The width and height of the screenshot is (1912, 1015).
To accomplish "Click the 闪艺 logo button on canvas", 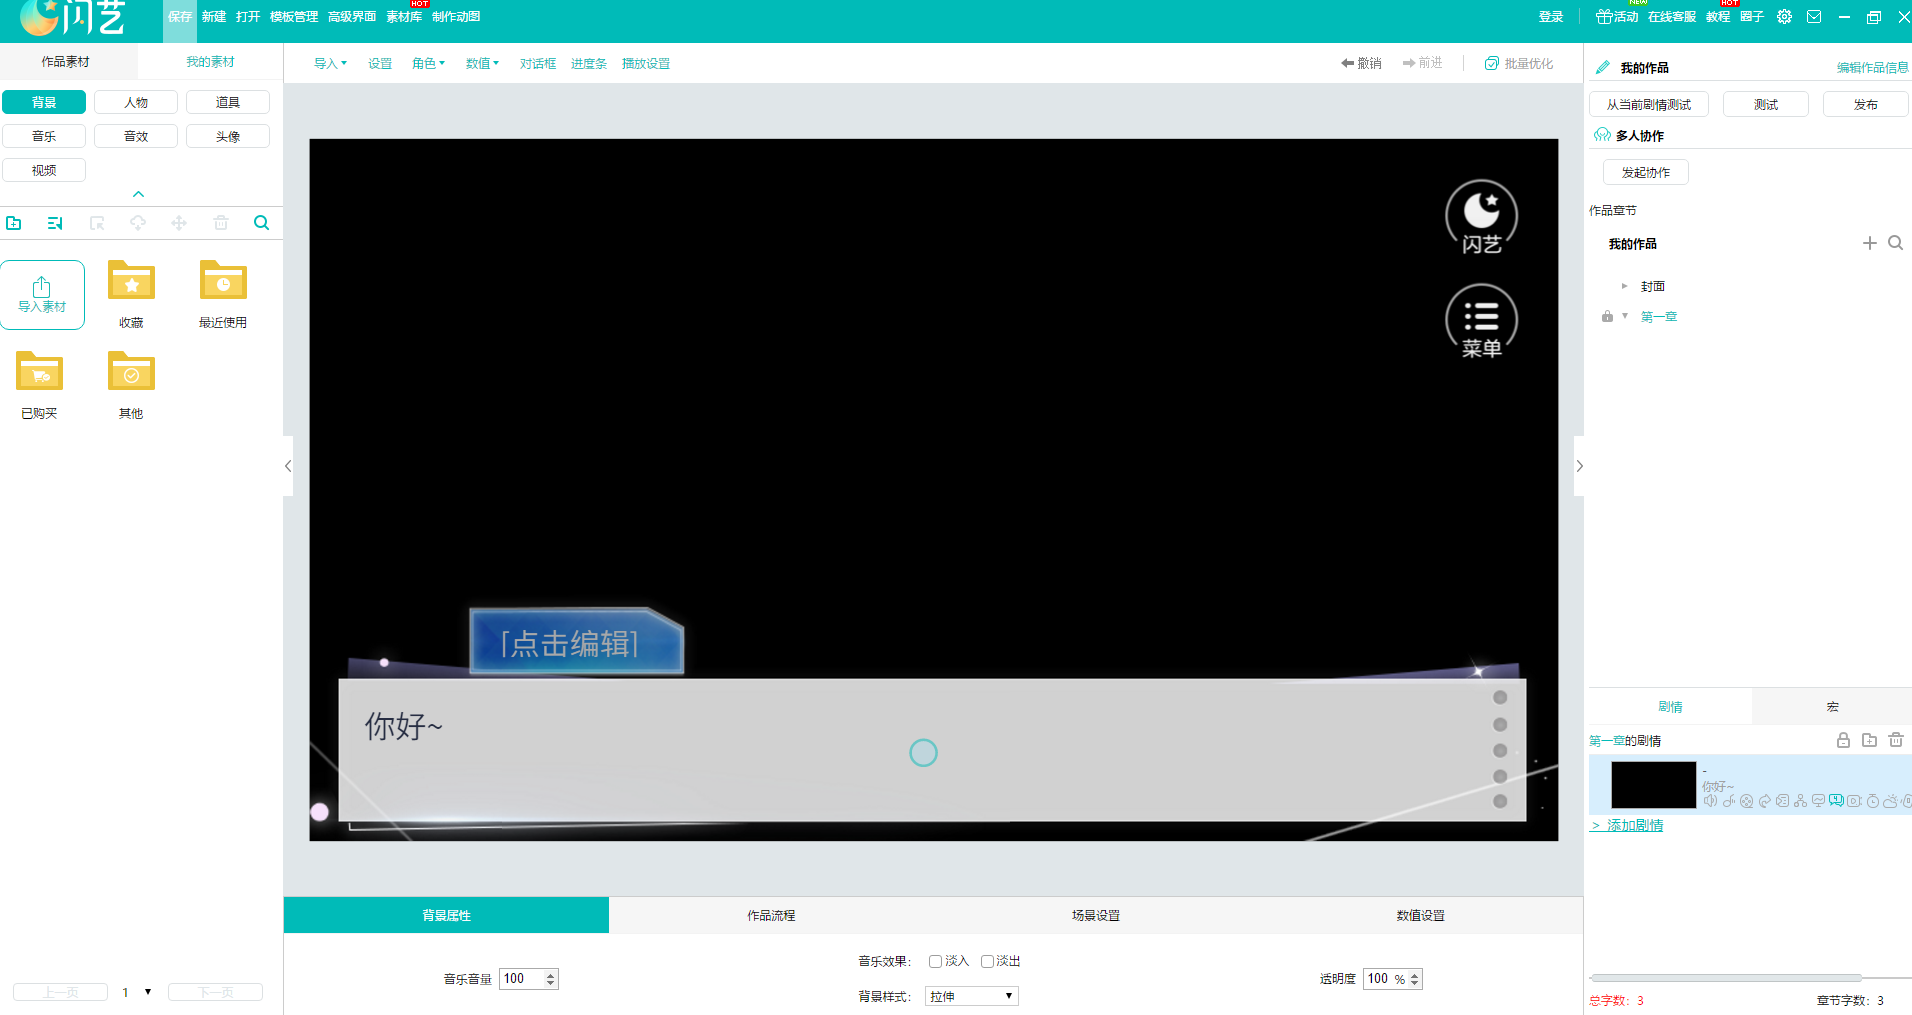I will click(x=1481, y=217).
